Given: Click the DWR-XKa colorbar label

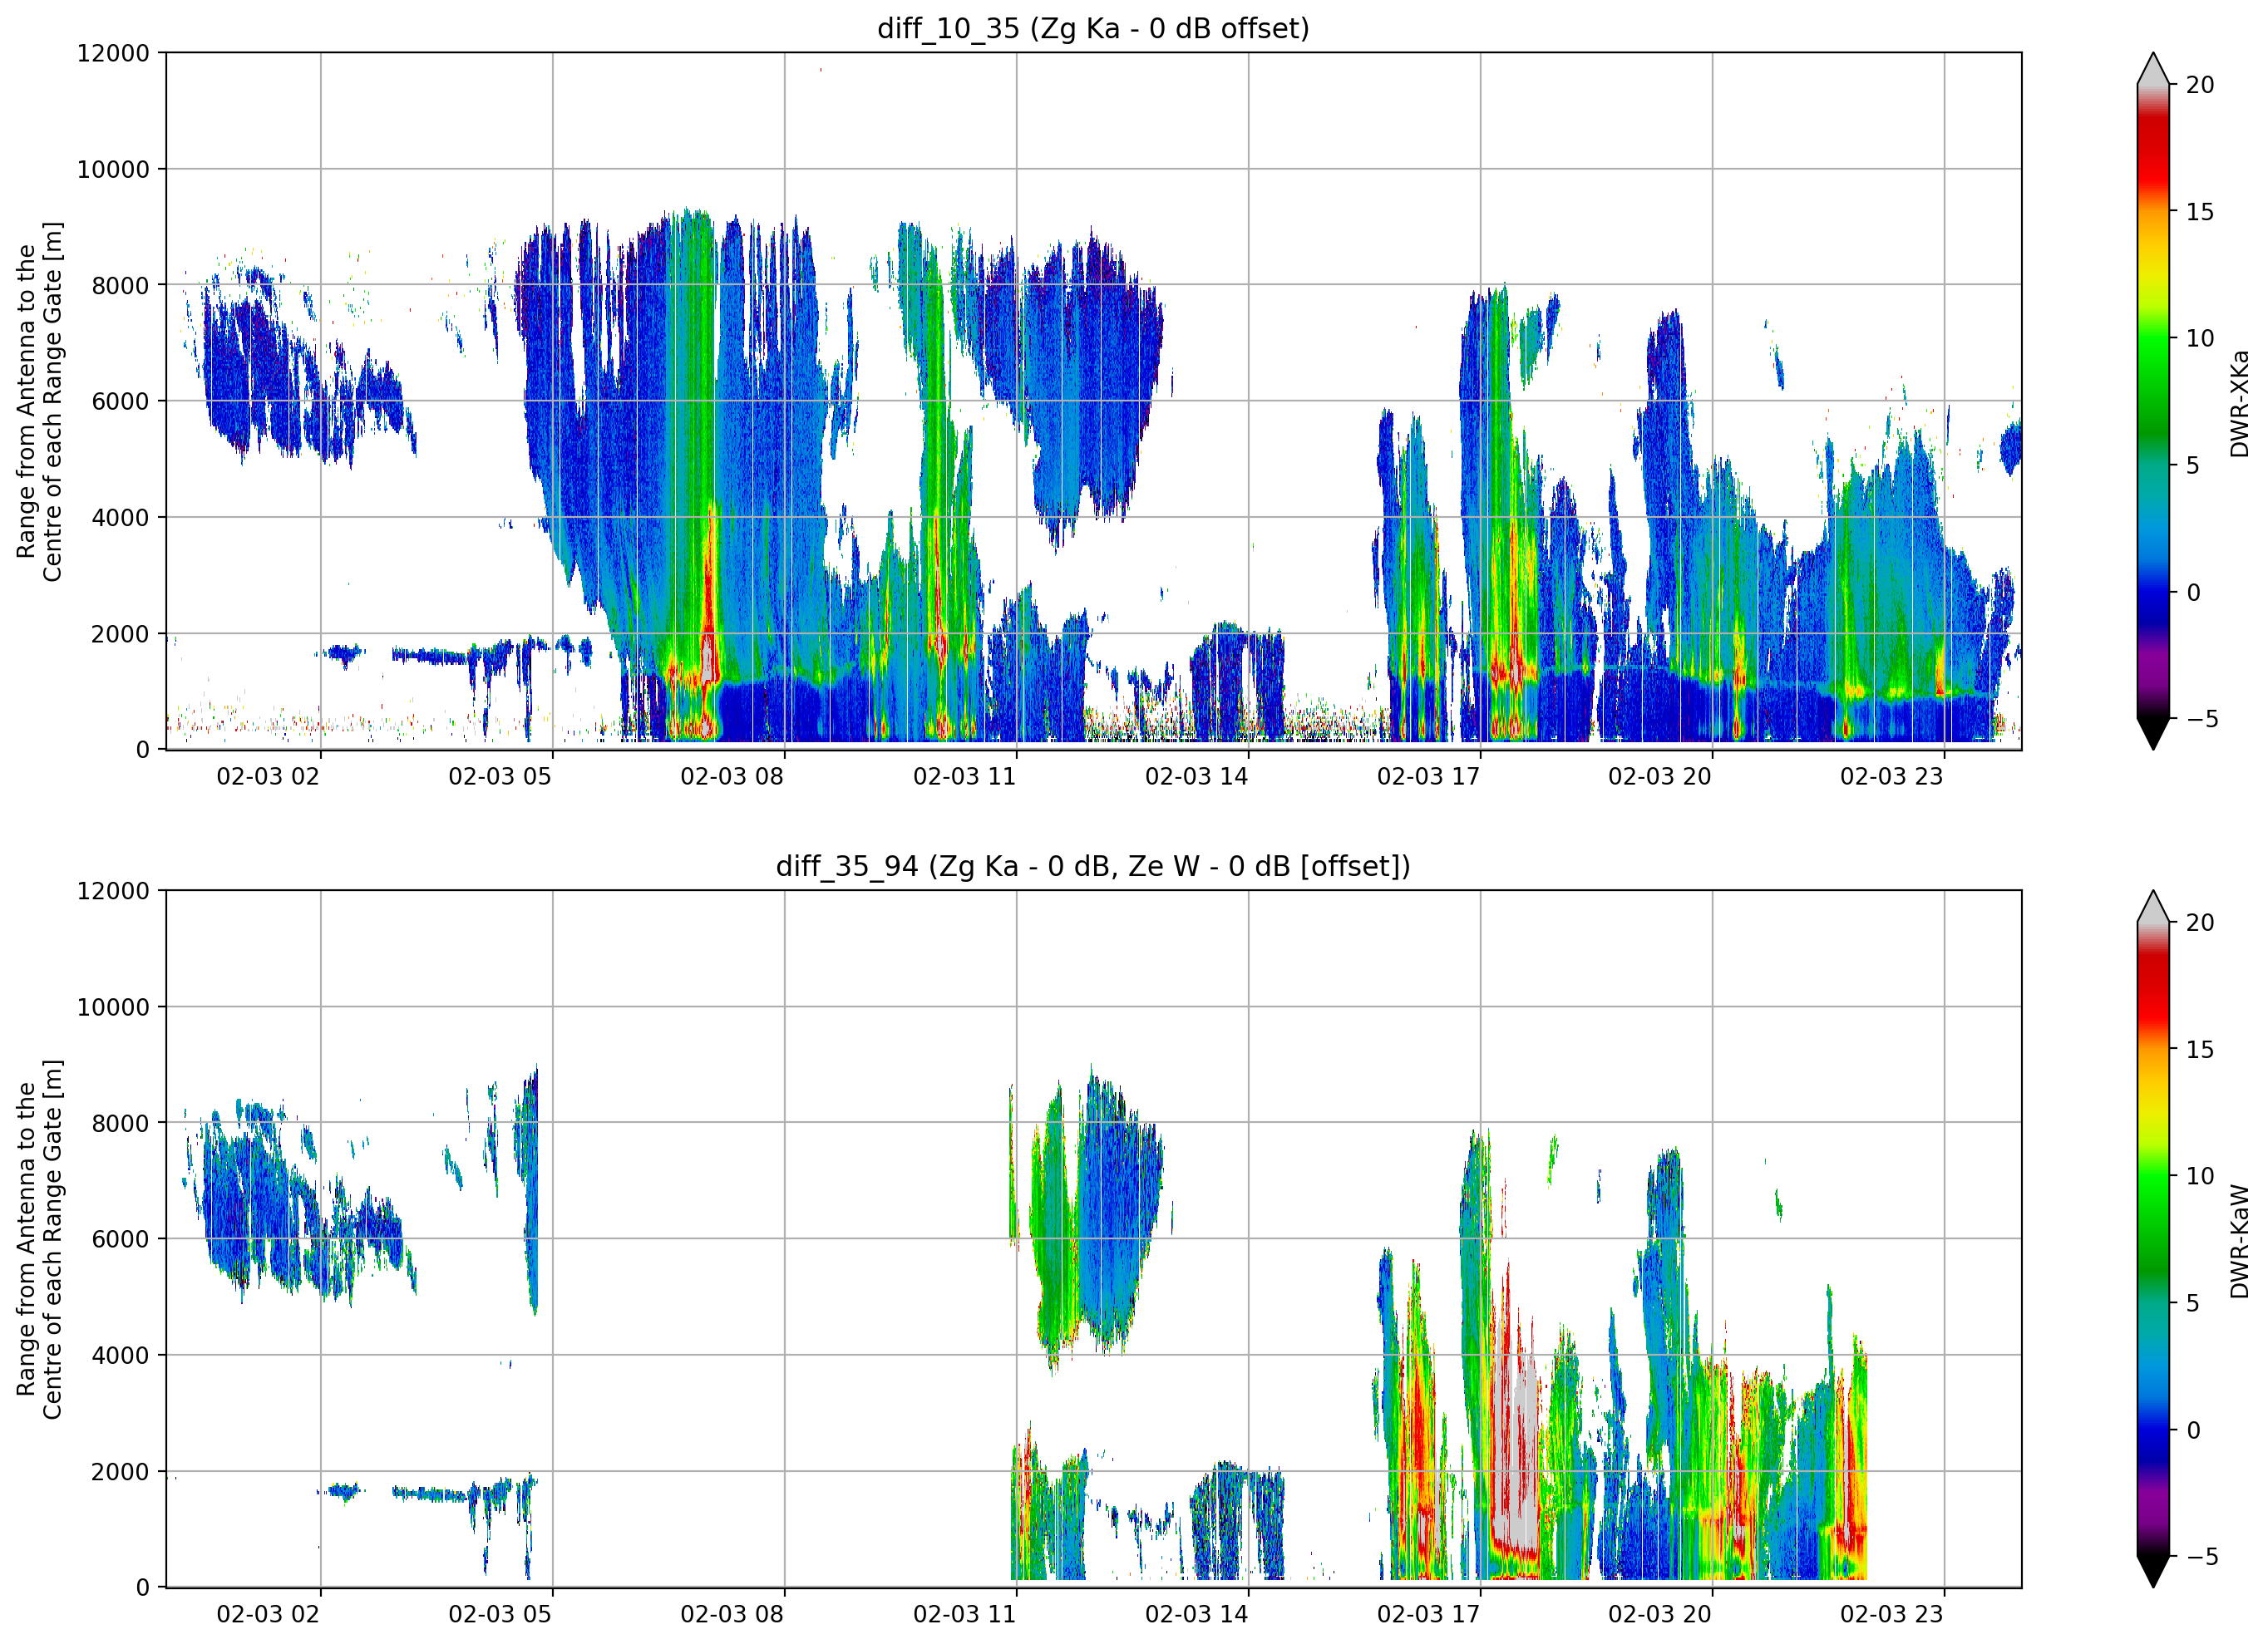Looking at the screenshot, I should [2239, 403].
